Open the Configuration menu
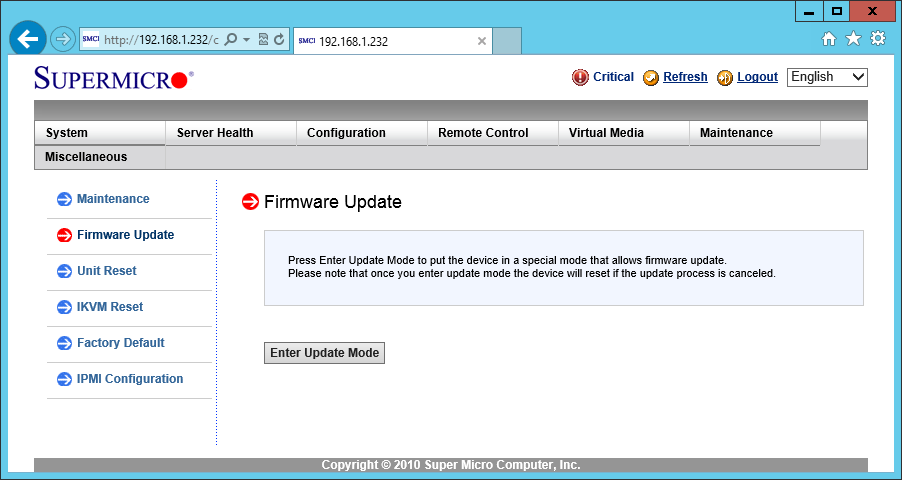This screenshot has height=480, width=902. 362,133
